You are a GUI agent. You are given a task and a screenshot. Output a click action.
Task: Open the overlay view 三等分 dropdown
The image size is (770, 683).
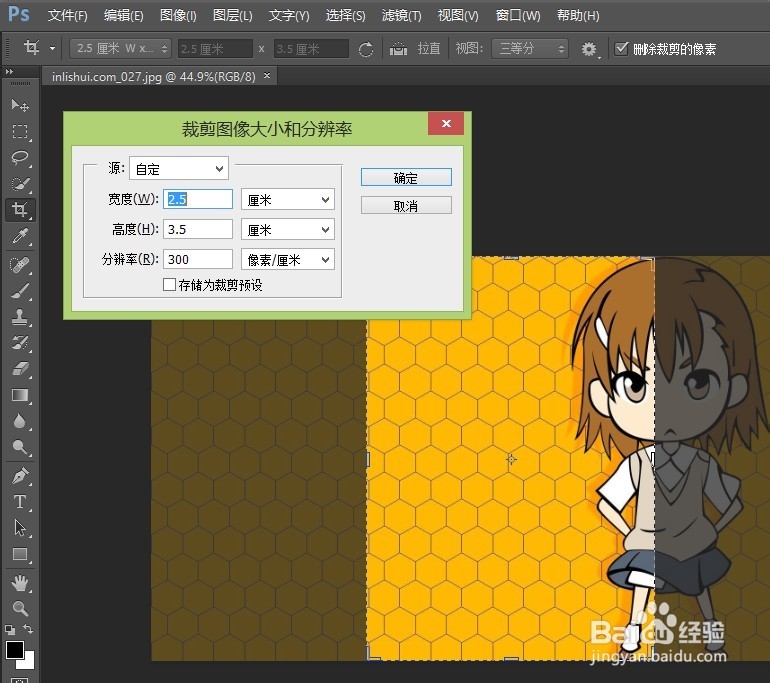(x=530, y=49)
